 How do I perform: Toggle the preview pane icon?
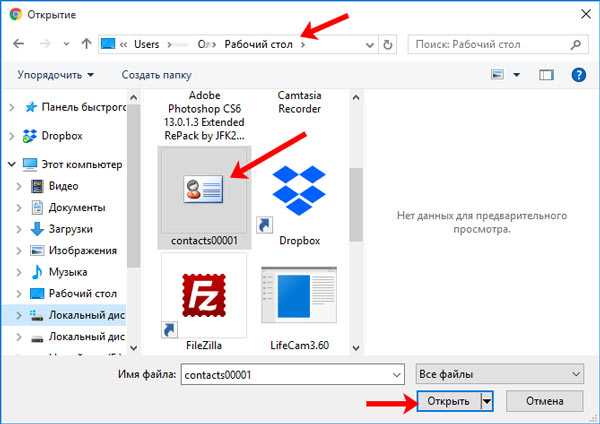pos(546,75)
